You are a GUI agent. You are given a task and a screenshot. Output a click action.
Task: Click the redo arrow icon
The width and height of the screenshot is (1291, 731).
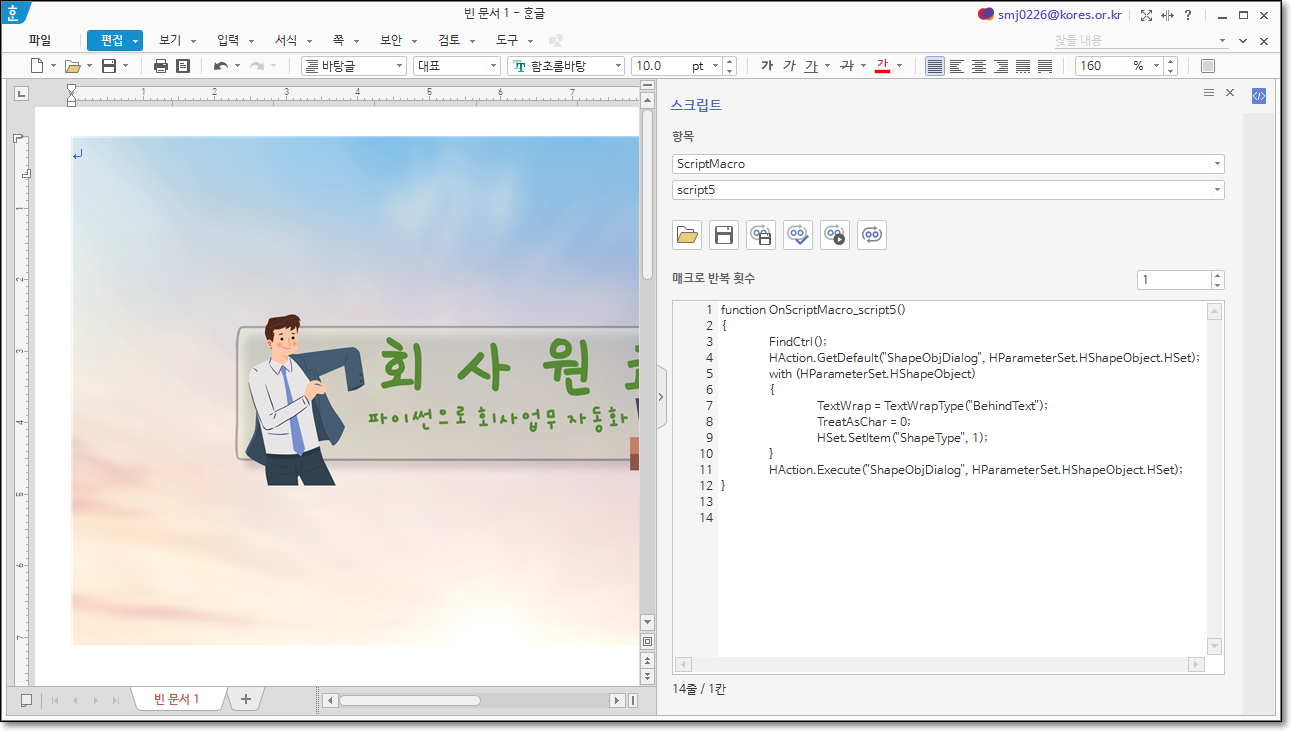point(257,66)
